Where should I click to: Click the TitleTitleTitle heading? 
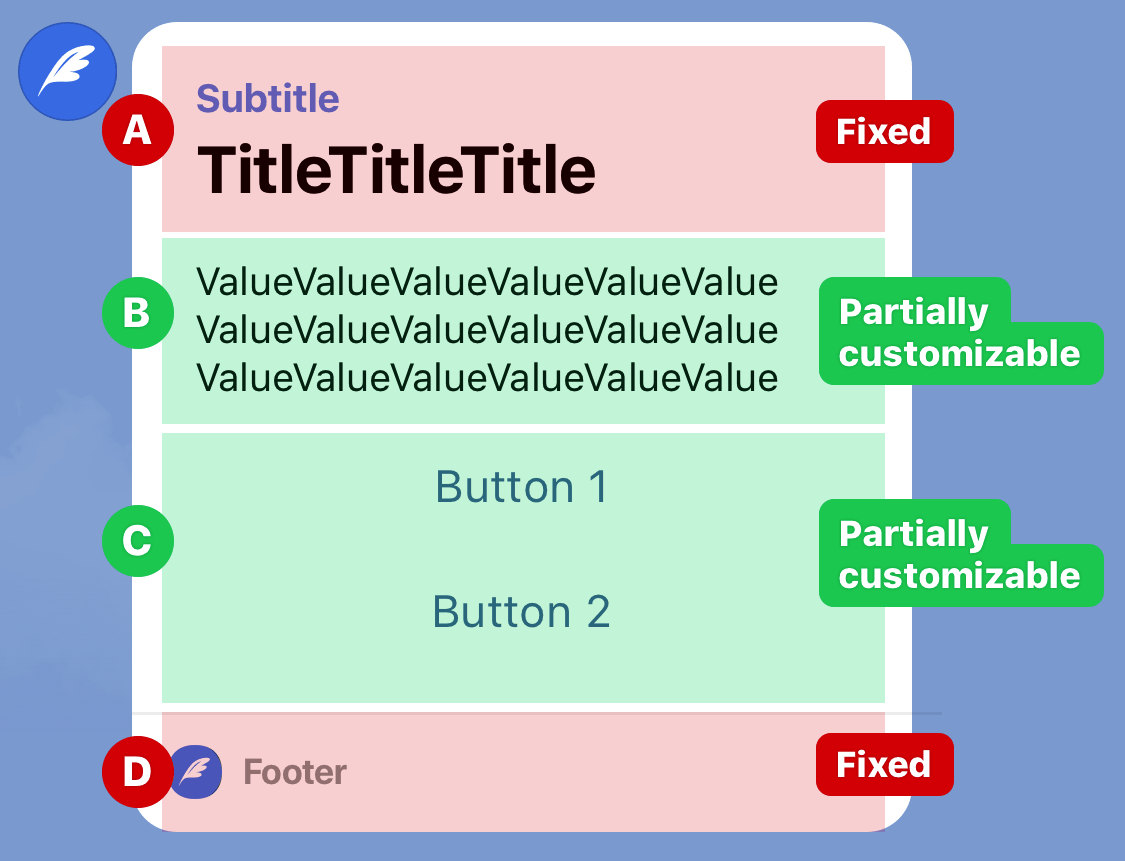coord(396,170)
